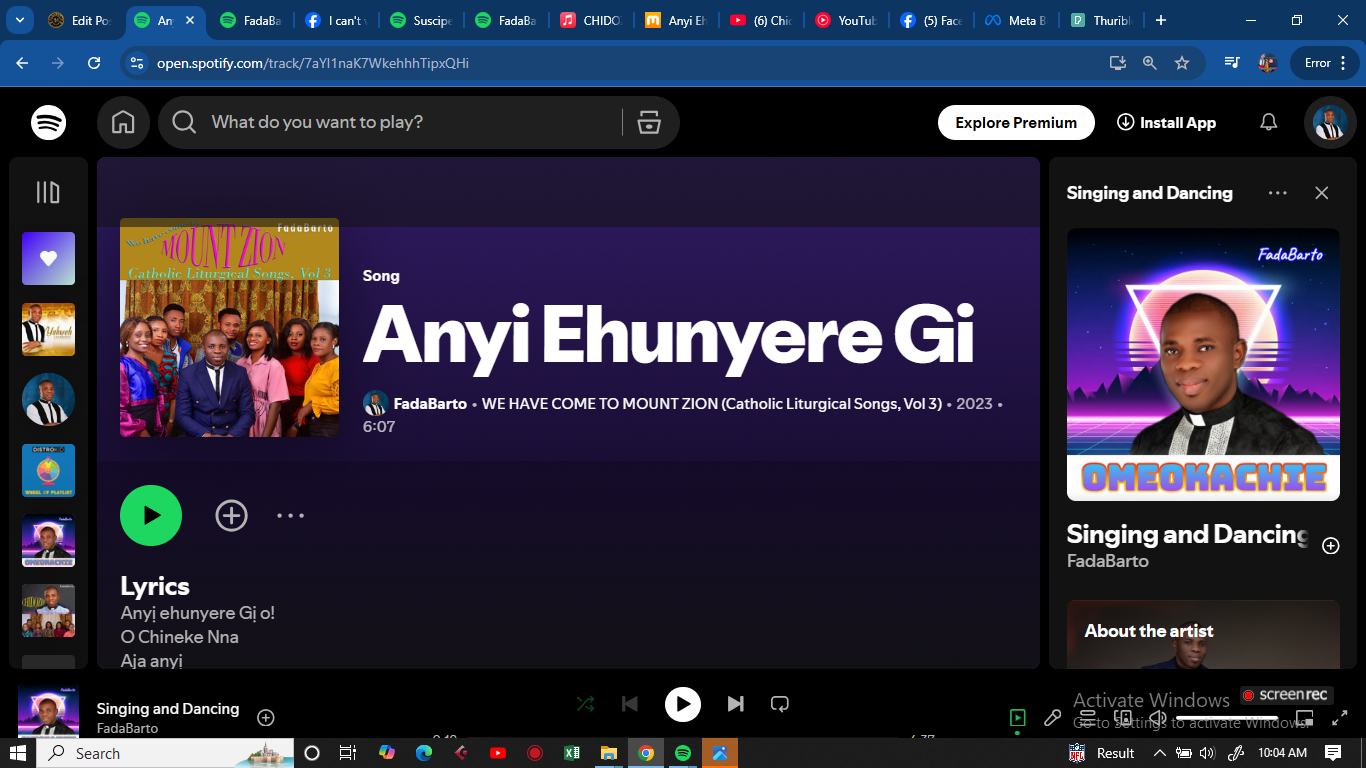Toggle the lyrics microphone button

coord(1052,717)
